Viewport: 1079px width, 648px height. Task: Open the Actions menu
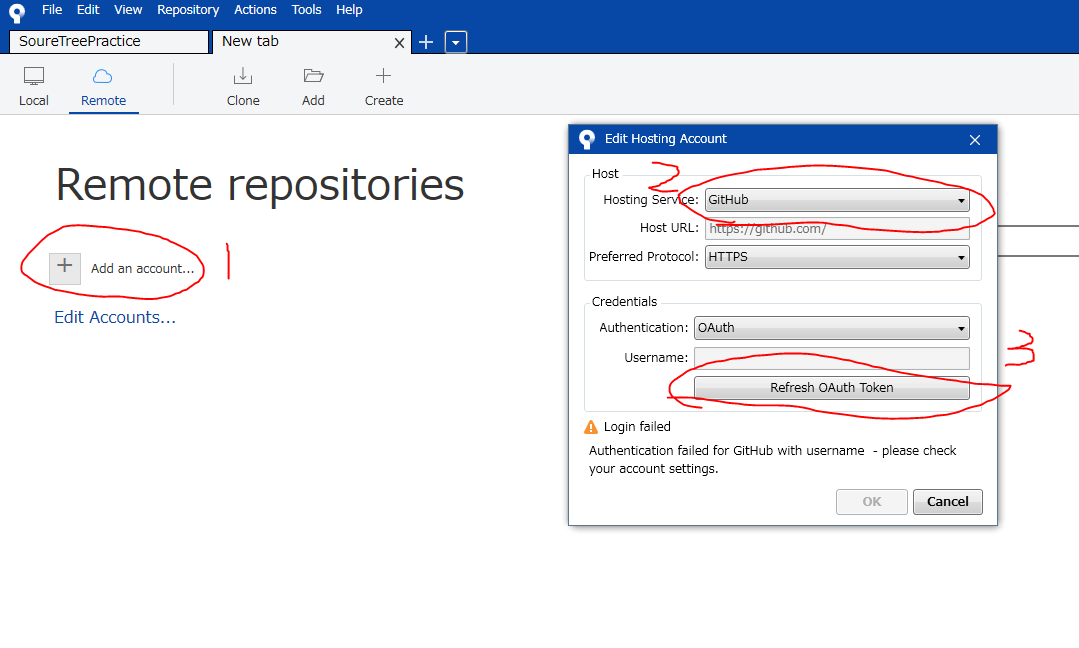click(255, 10)
